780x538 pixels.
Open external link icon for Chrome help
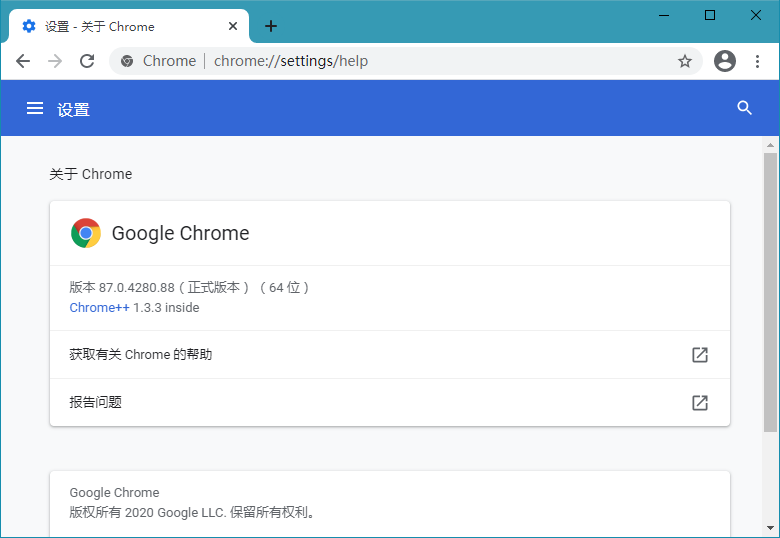700,355
